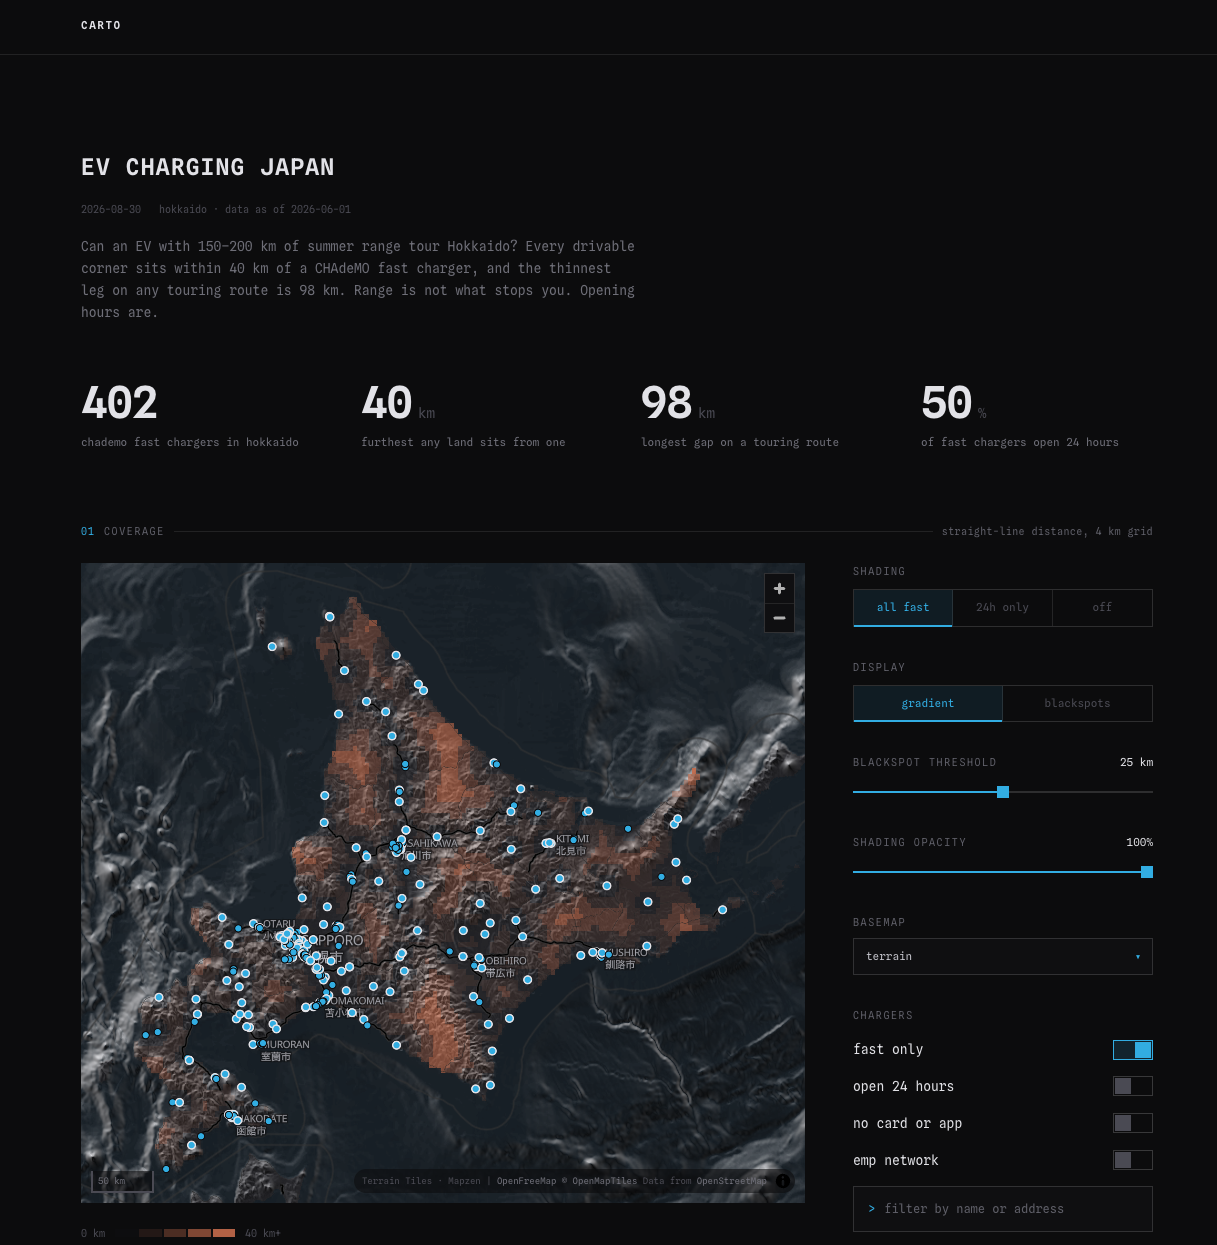Open the basemap dropdown arrow

[x=1137, y=957]
